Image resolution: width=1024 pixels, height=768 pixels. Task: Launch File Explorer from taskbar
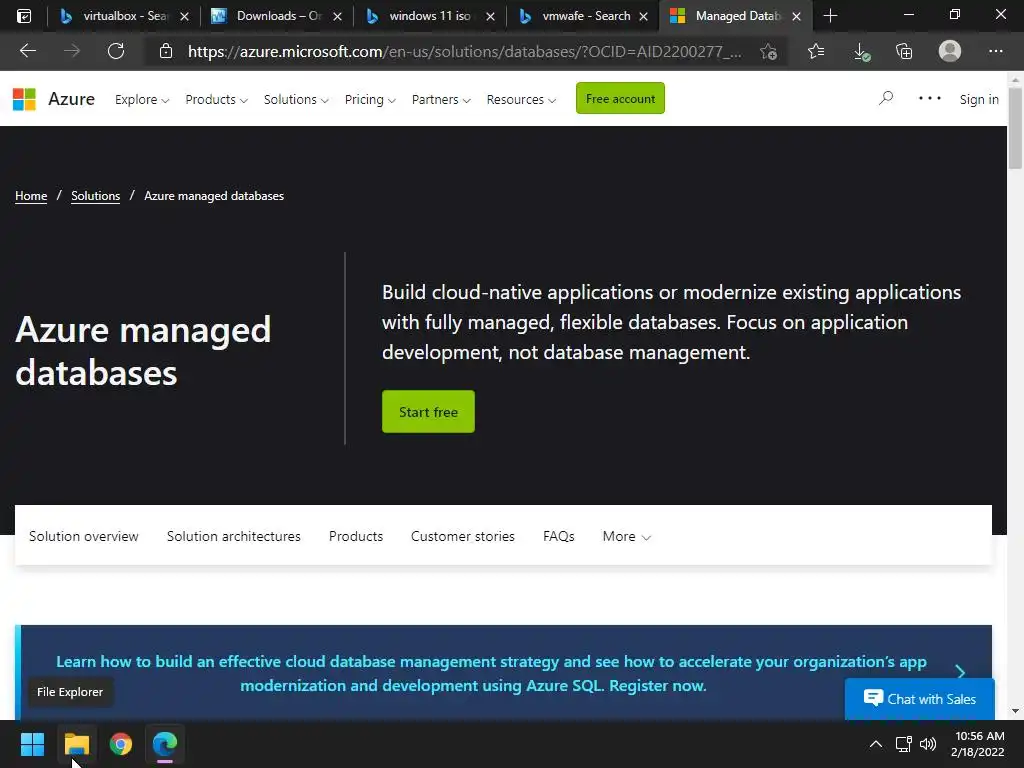click(x=76, y=744)
